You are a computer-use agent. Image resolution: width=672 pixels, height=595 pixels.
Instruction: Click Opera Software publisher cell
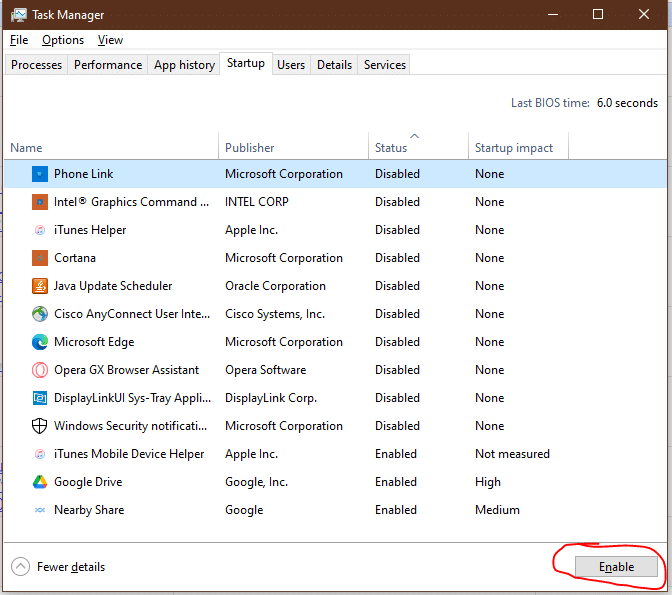tap(266, 370)
